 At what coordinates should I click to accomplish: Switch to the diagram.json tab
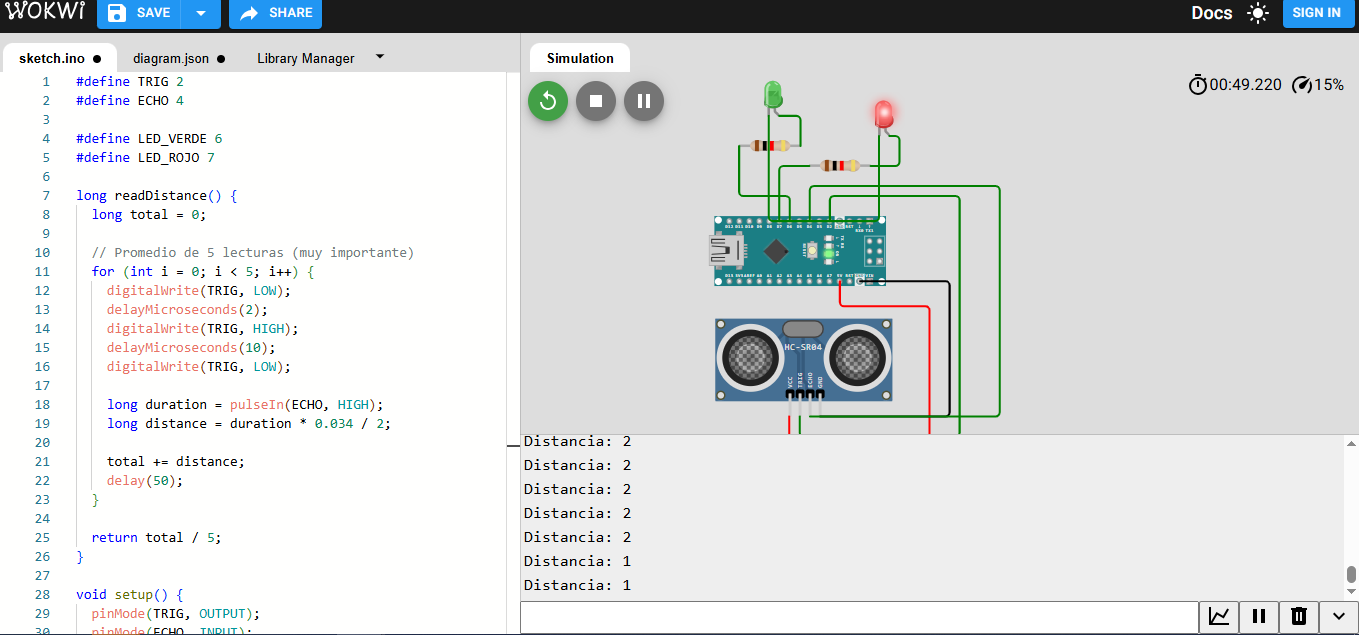pyautogui.click(x=178, y=58)
